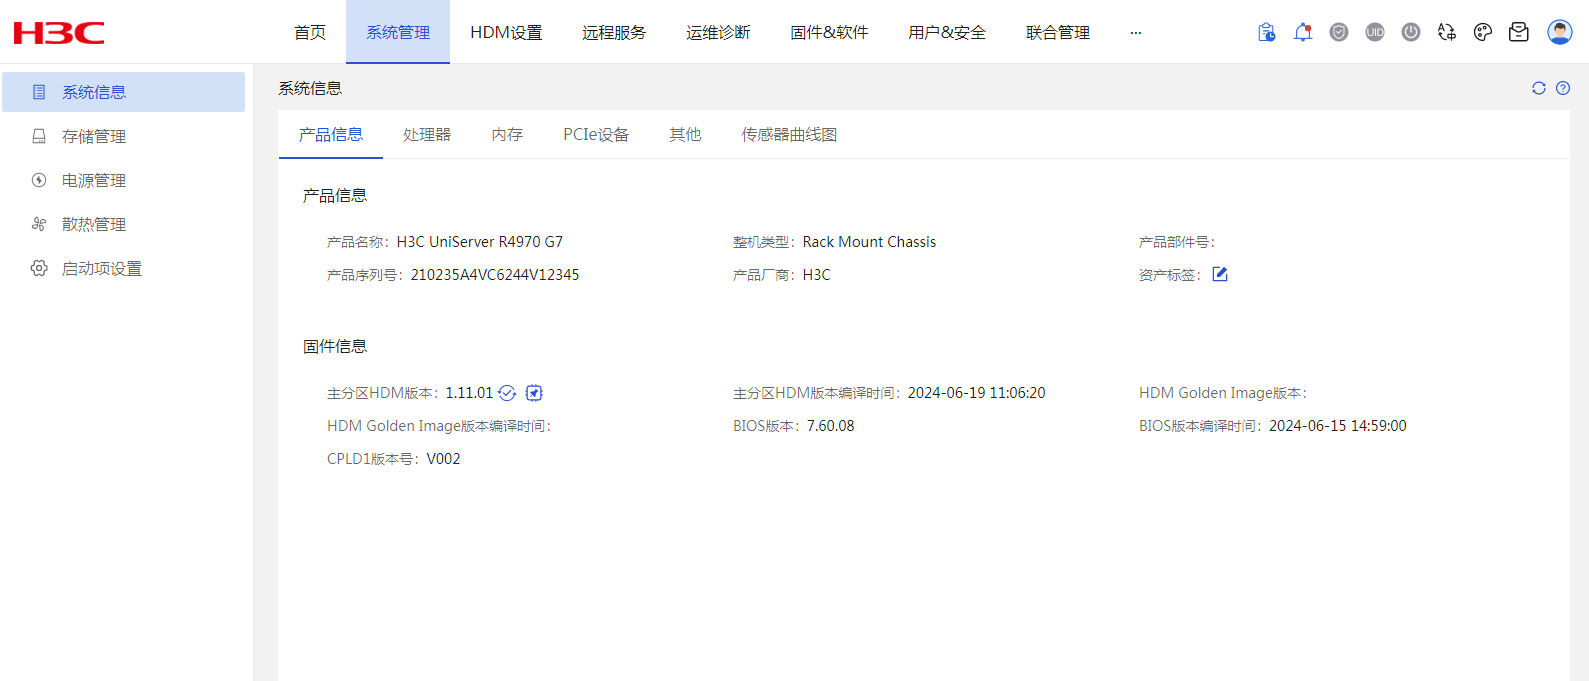Image resolution: width=1589 pixels, height=681 pixels.
Task: Click the 产品信息 section heading
Action: tap(335, 195)
